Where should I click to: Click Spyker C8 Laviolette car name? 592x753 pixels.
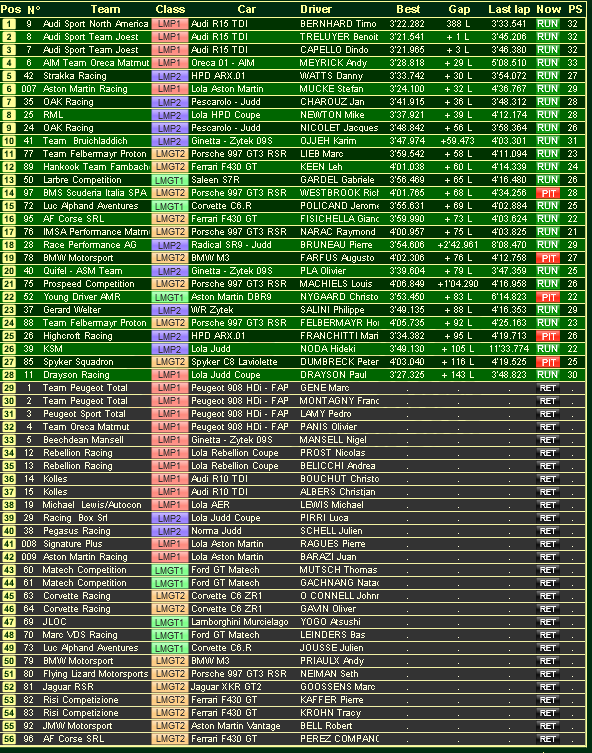coord(234,361)
